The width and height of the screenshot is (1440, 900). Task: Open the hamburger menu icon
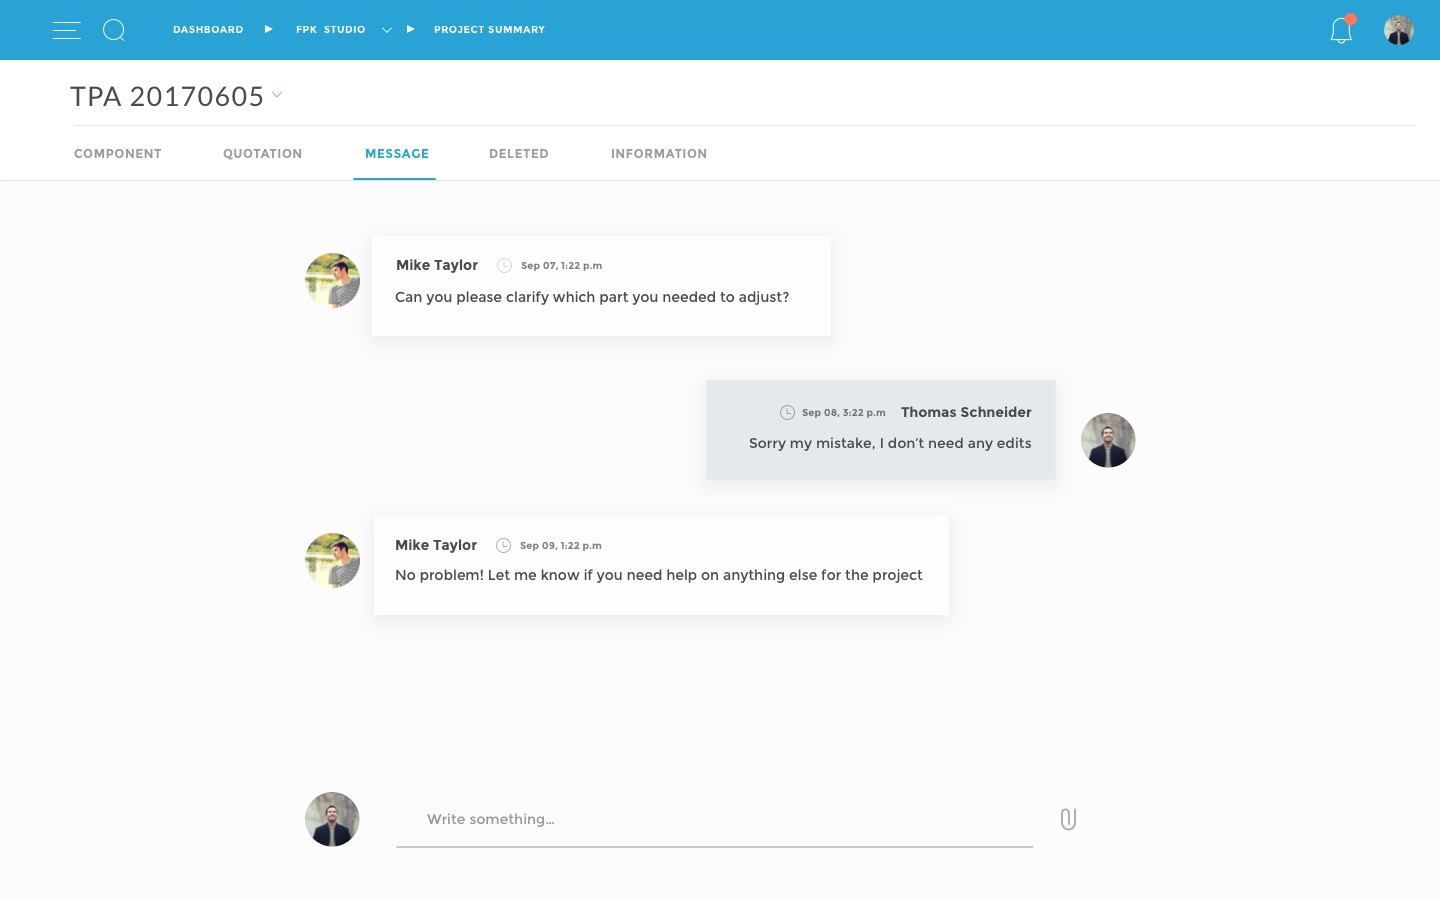pyautogui.click(x=67, y=30)
